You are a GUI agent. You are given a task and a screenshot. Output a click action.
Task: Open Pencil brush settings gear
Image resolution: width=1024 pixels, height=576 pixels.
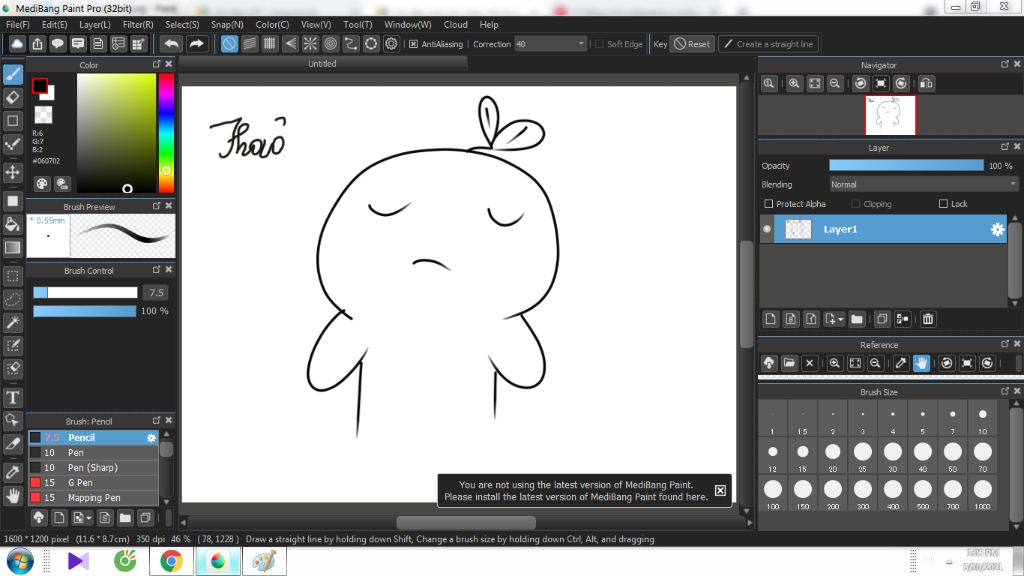click(x=152, y=438)
